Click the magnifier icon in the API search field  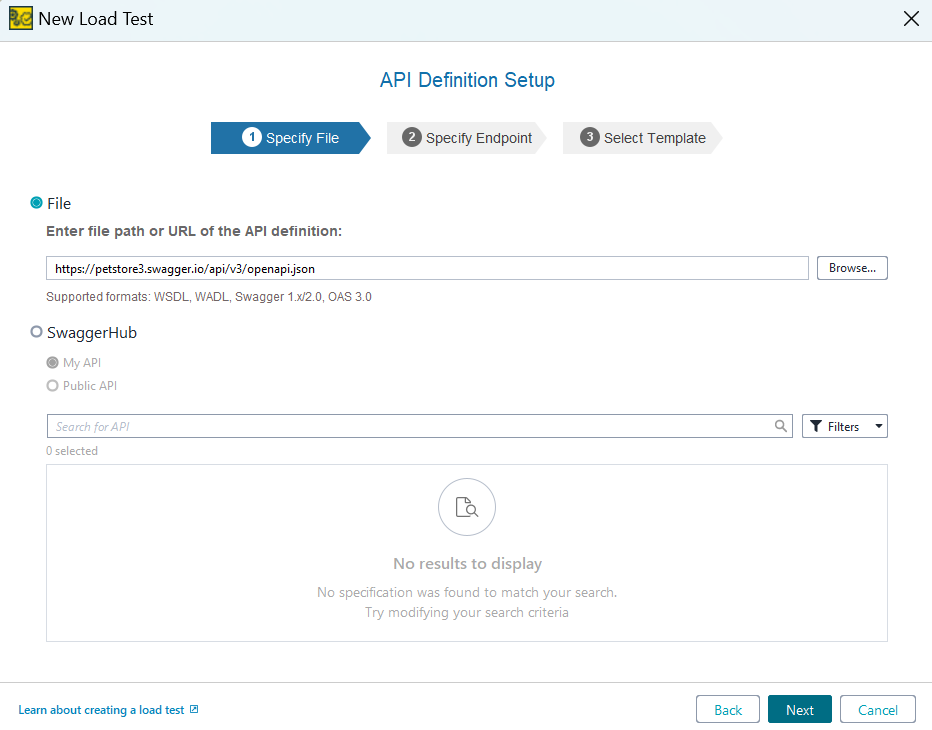(x=781, y=425)
